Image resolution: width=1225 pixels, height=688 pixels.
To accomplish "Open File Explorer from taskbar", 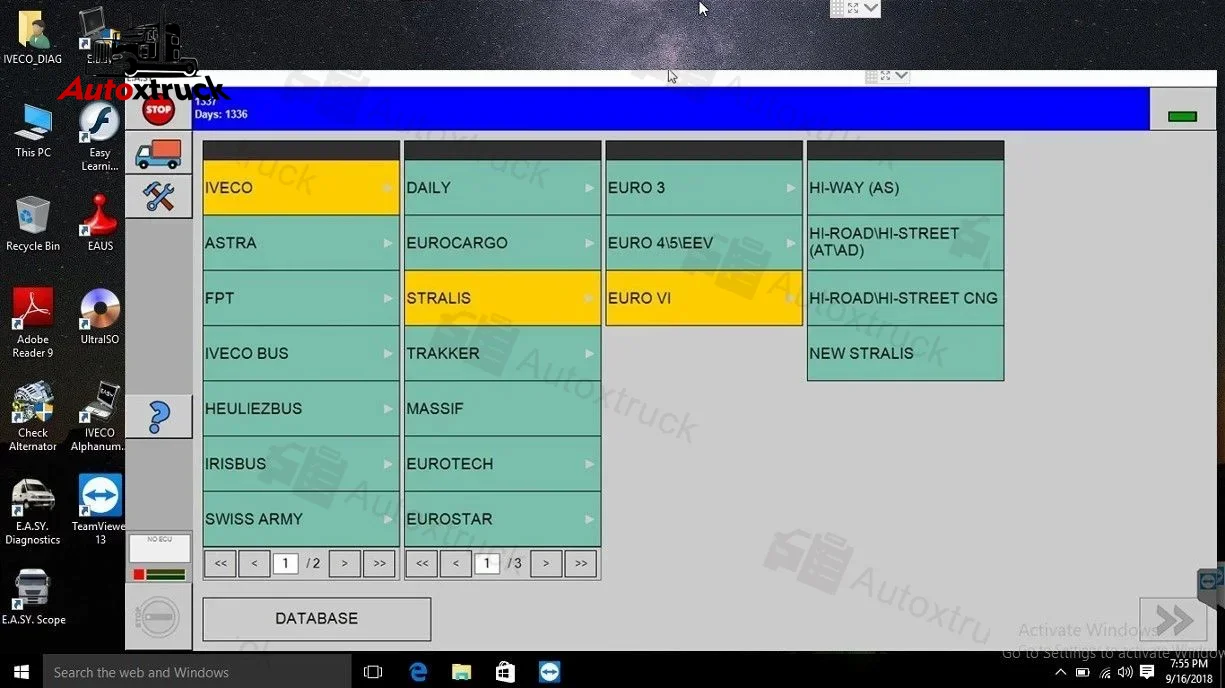I will click(x=461, y=672).
